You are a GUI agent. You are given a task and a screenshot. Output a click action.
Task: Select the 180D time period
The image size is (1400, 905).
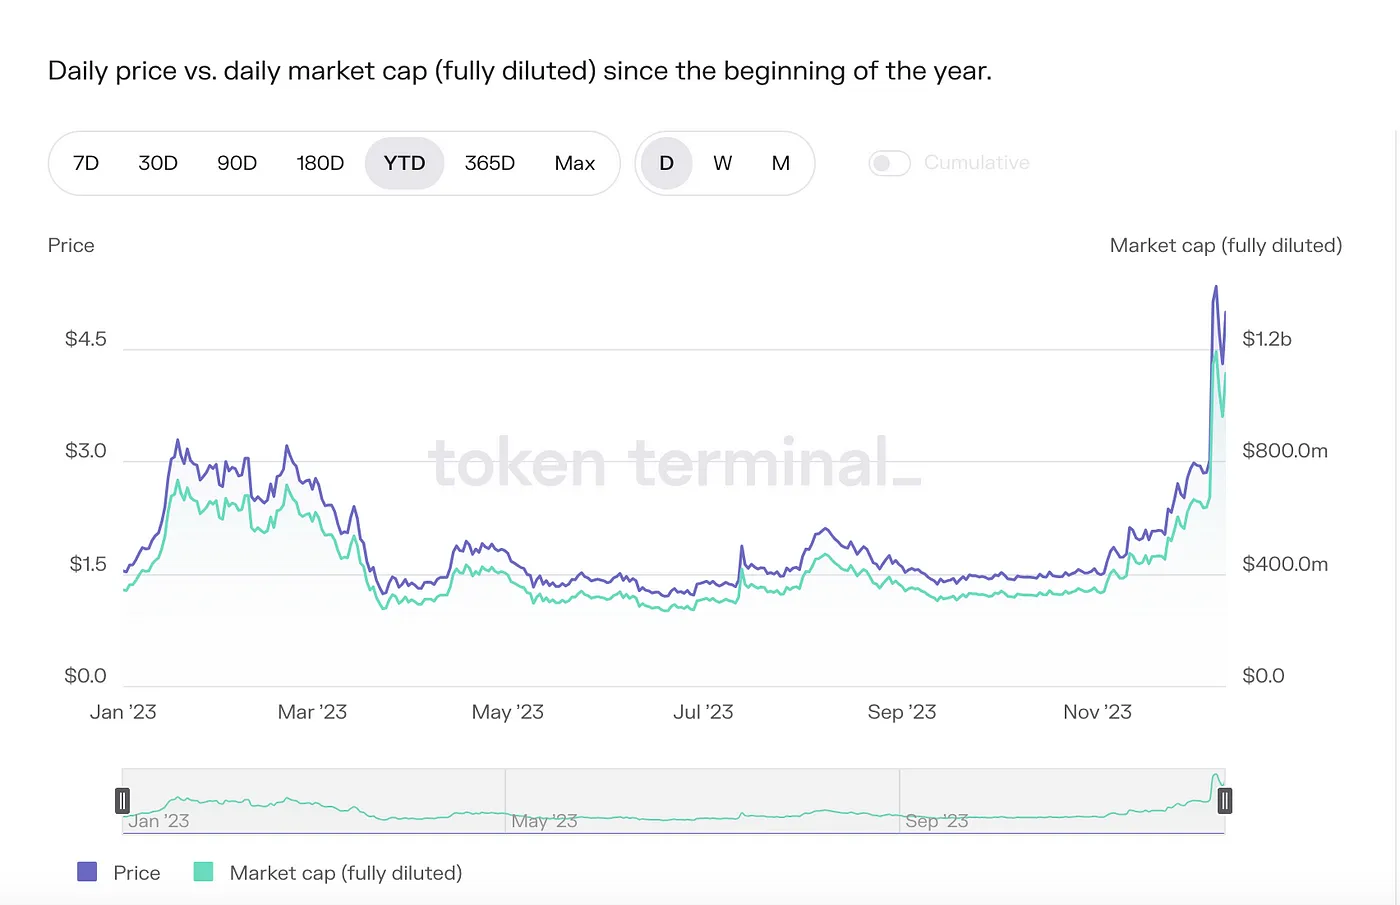pyautogui.click(x=320, y=163)
